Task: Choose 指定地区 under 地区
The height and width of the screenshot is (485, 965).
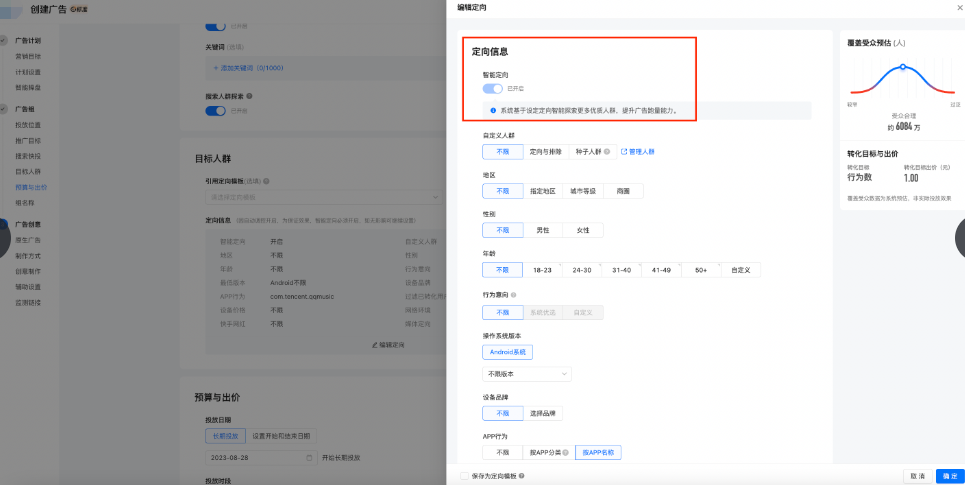Action: tap(543, 191)
